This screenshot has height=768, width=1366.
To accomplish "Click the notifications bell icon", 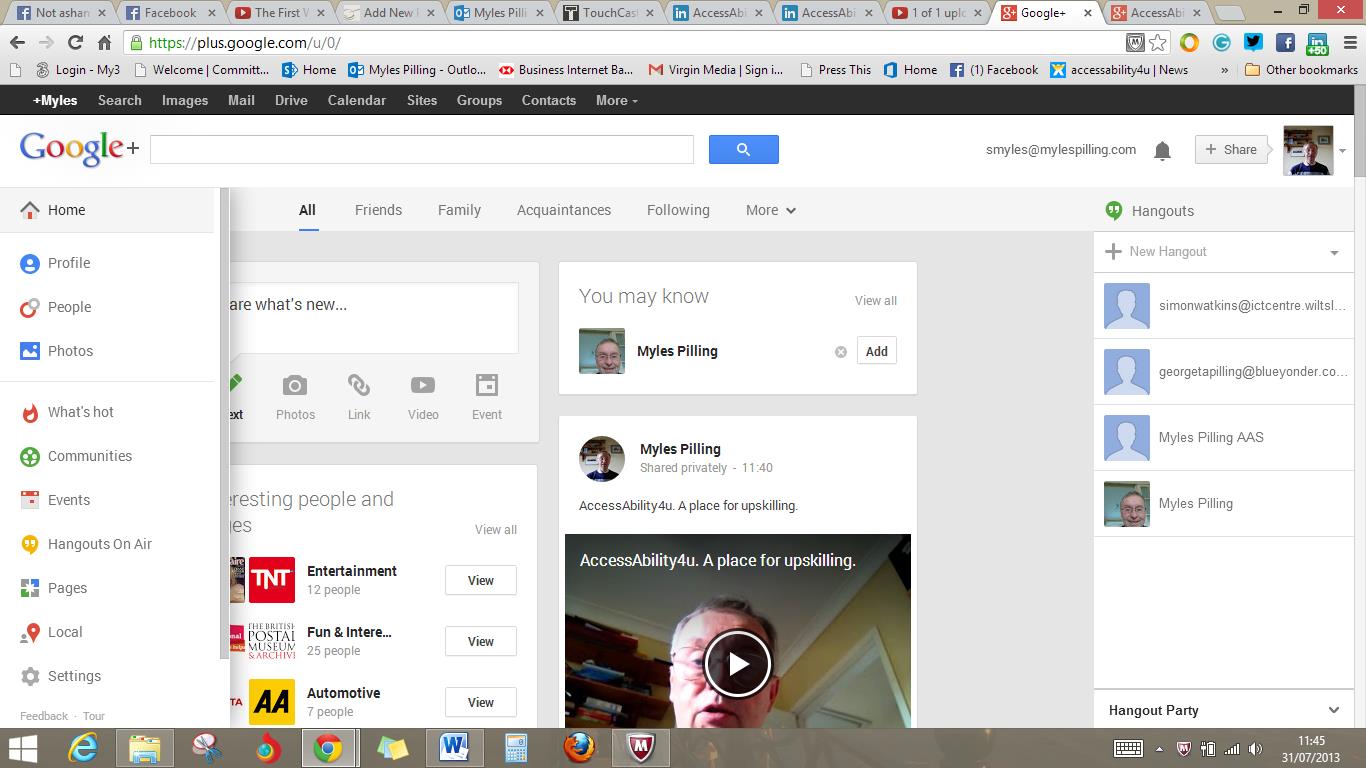I will point(1162,151).
